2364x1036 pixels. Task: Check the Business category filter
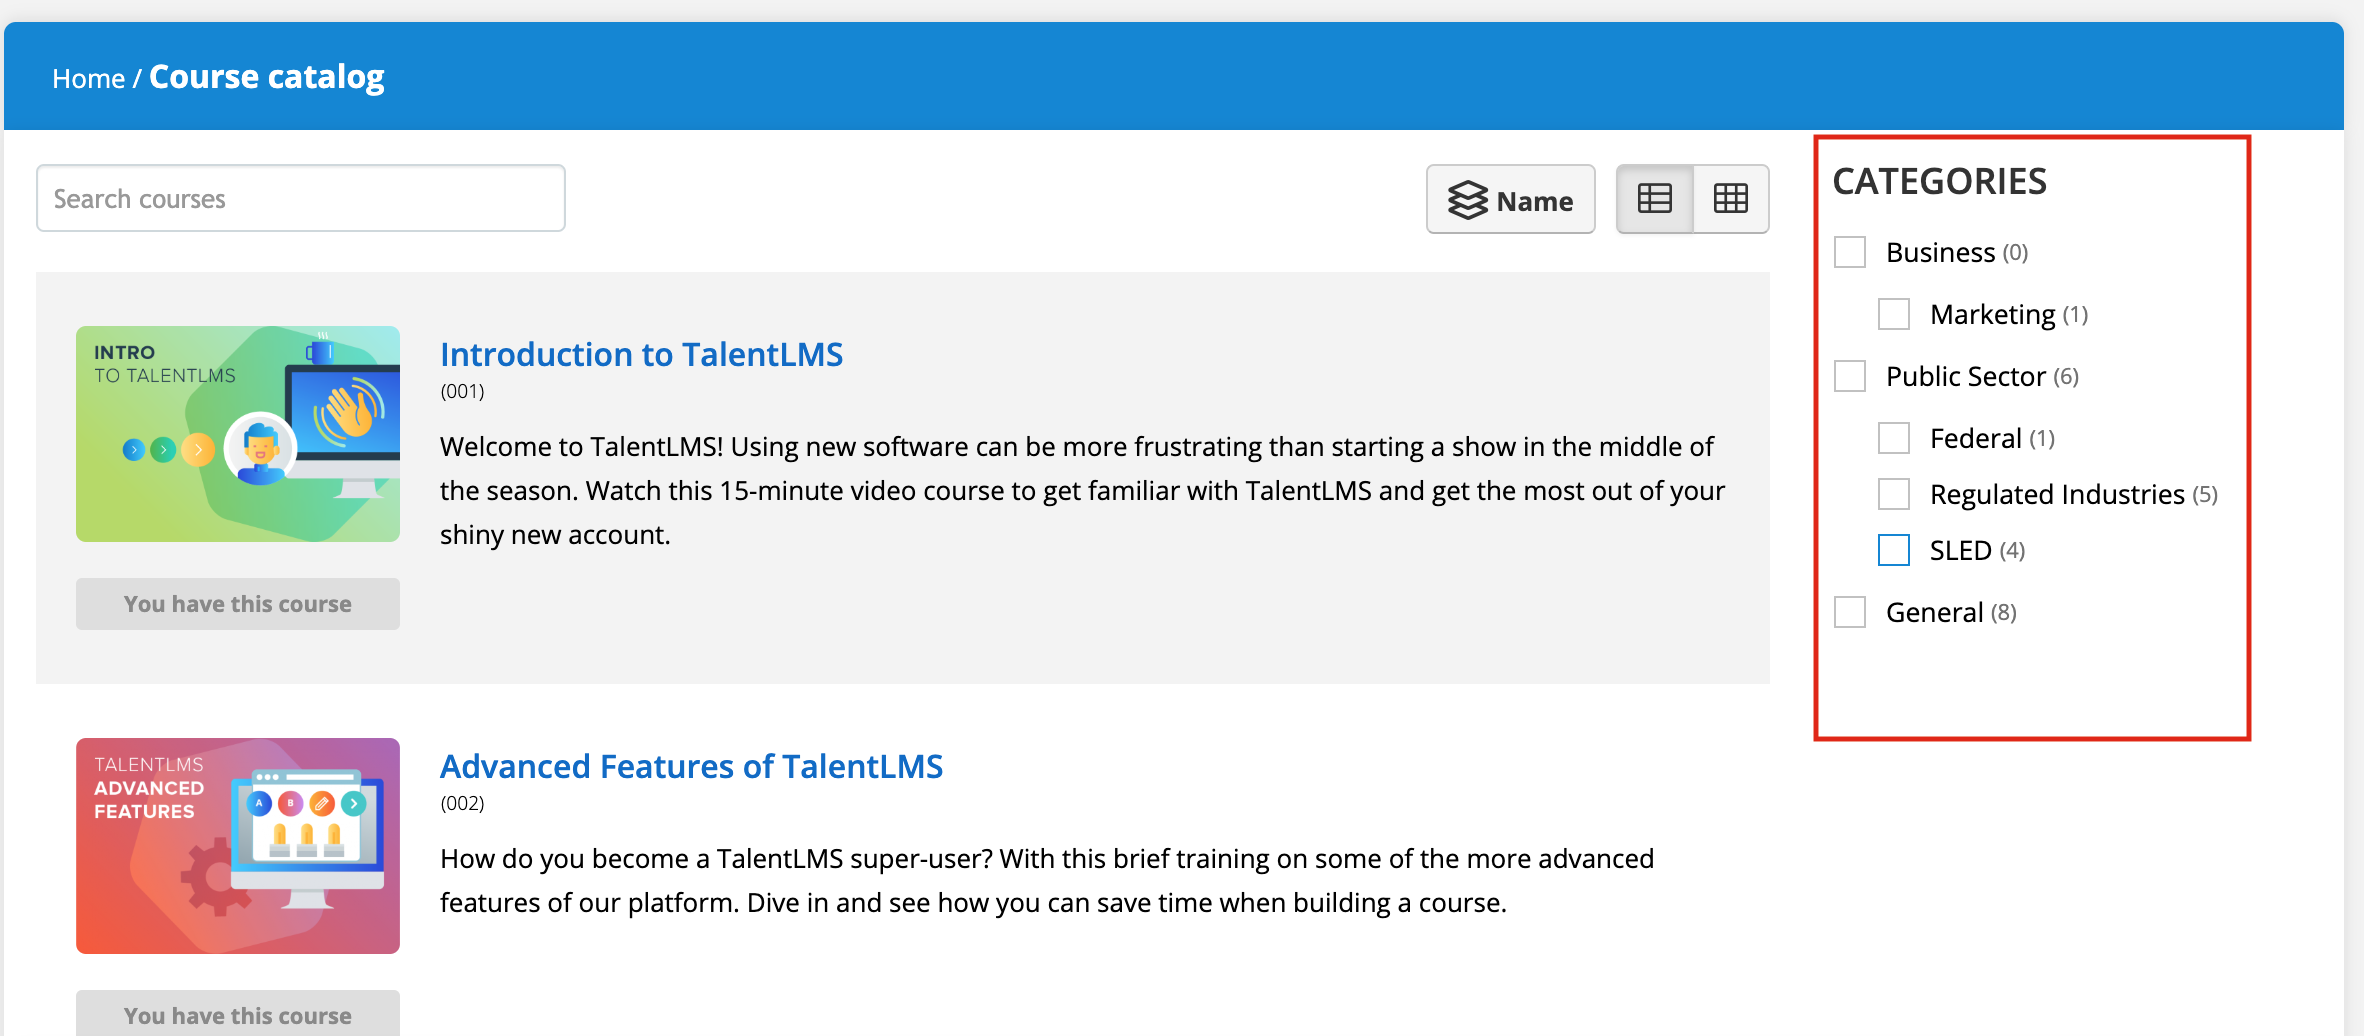(x=1850, y=252)
